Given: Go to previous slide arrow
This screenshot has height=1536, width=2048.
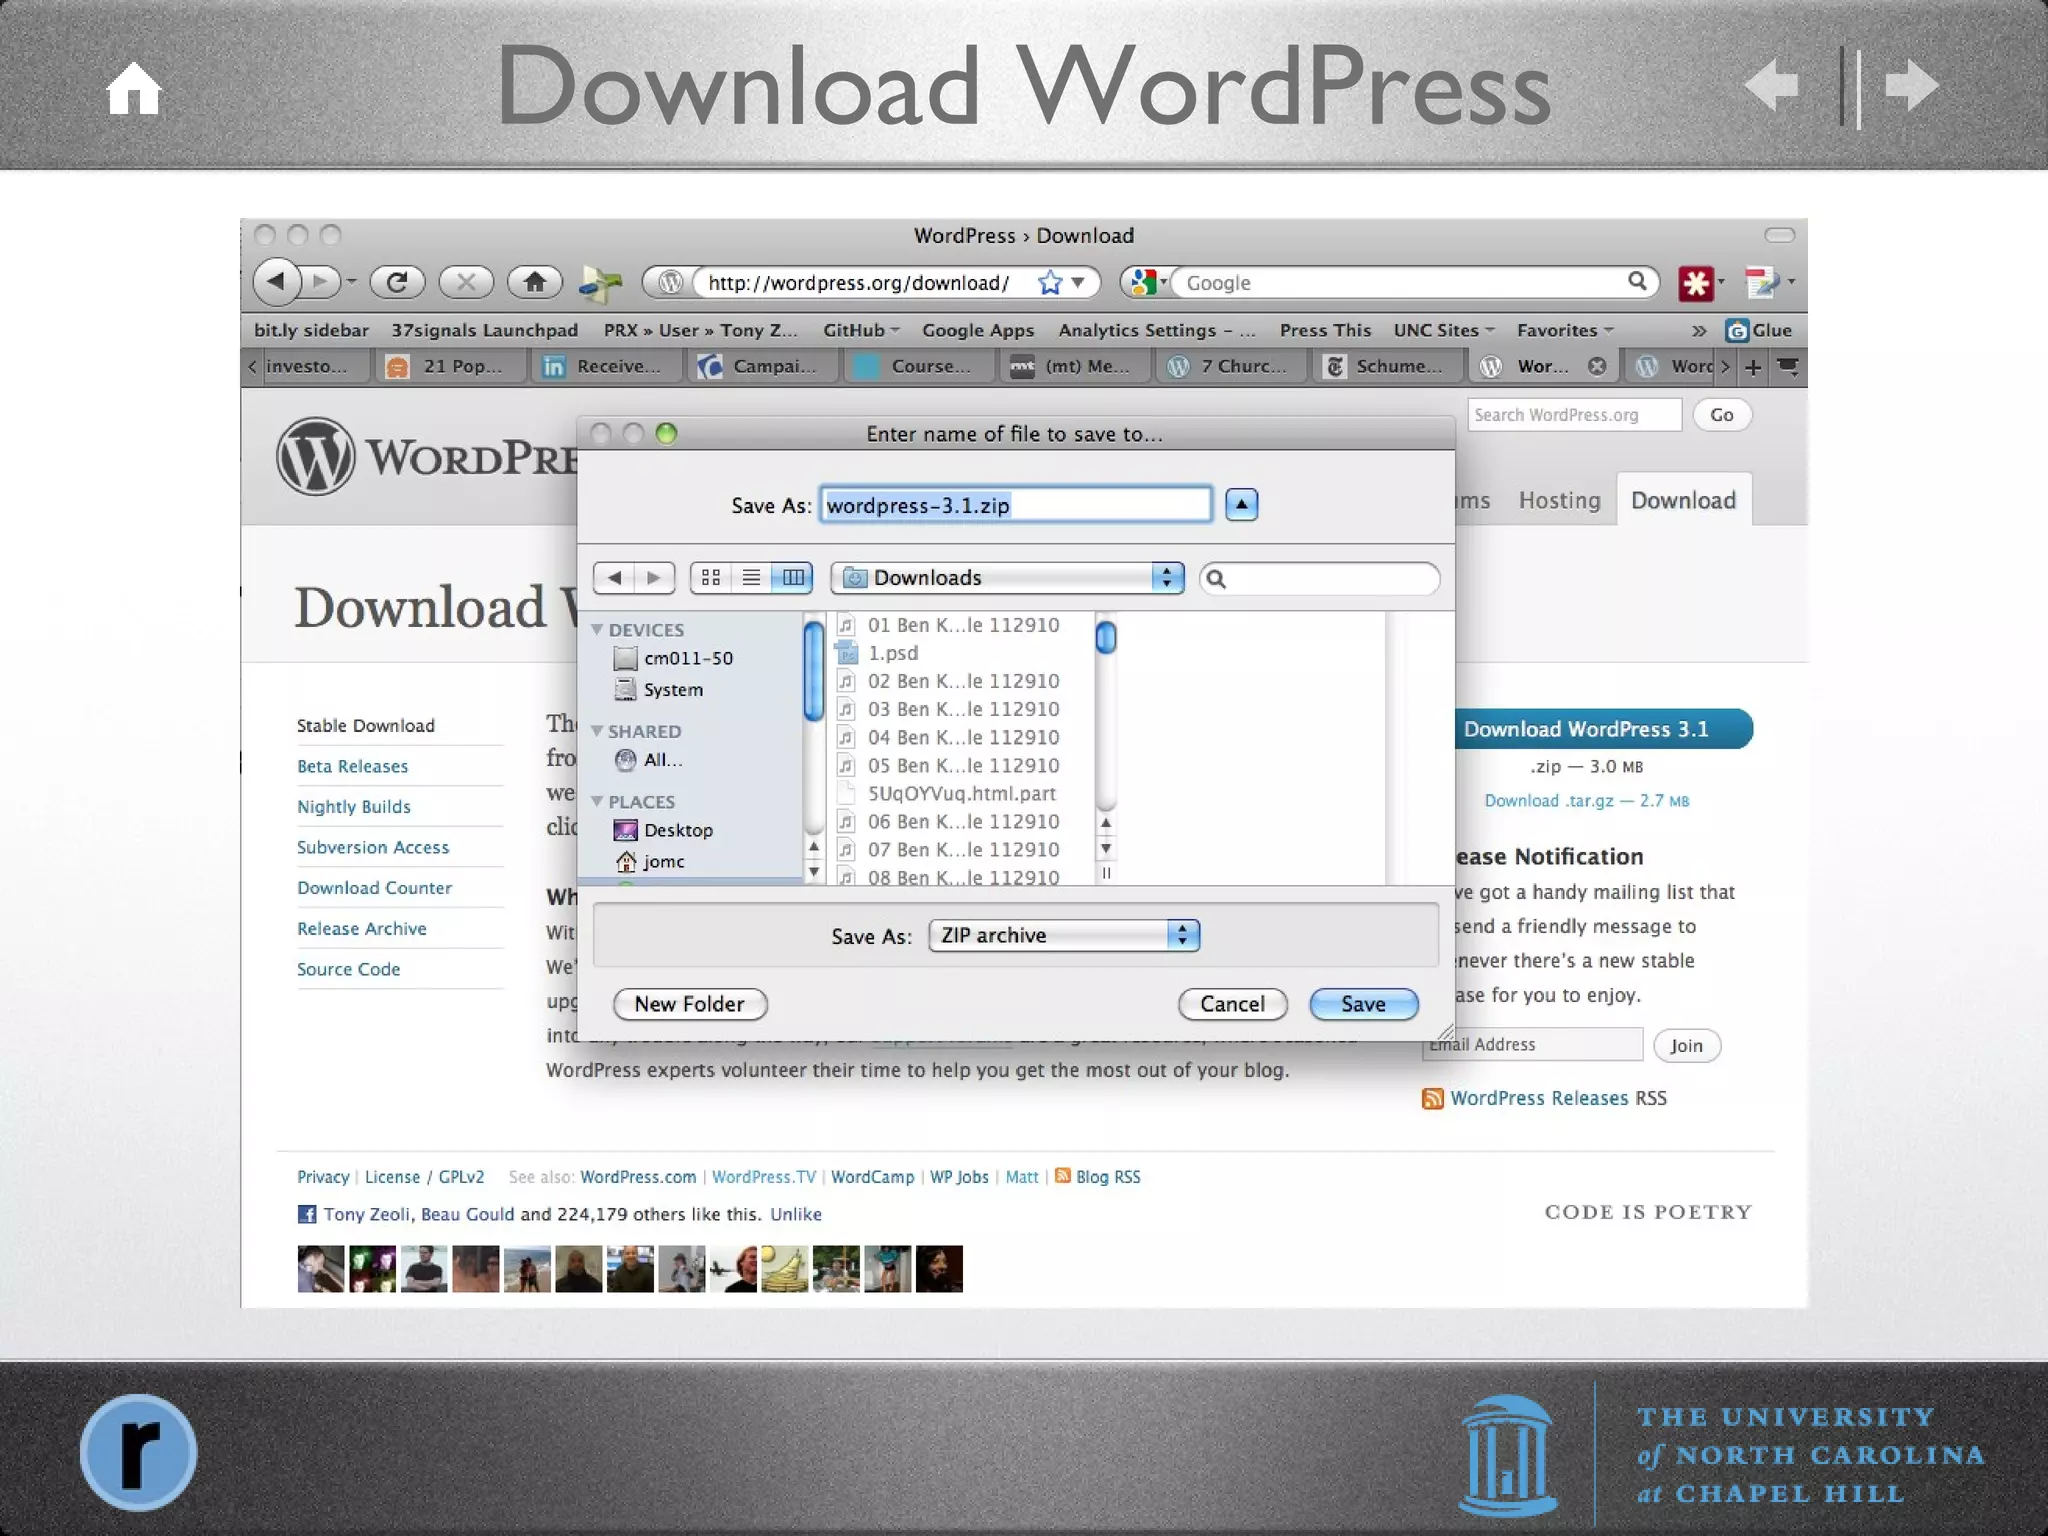Looking at the screenshot, I should pos(1771,85).
